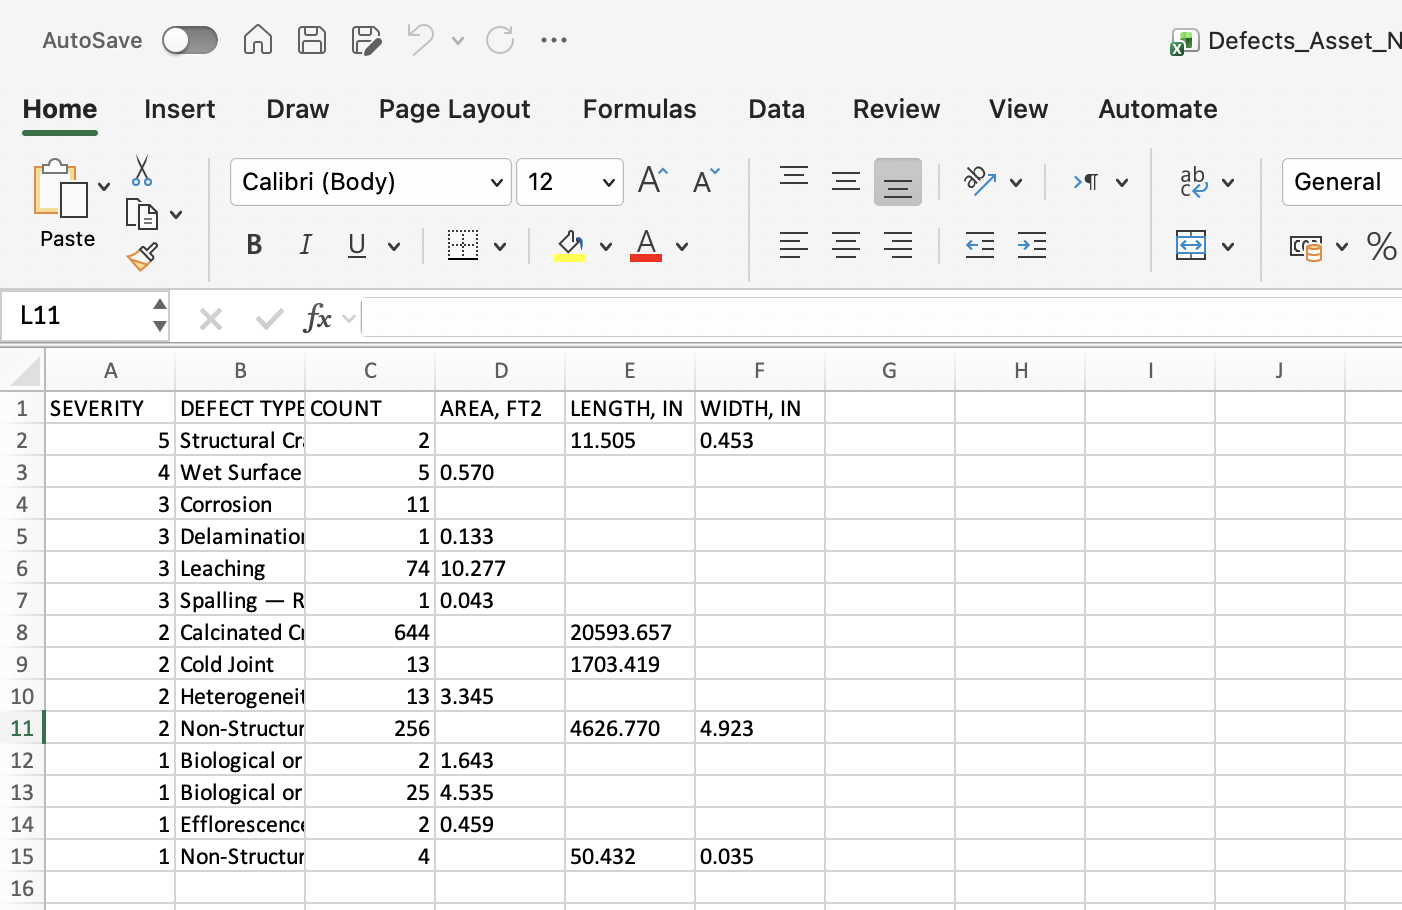Click the text direction paragraph icon
Viewport: 1402px width, 910px height.
(1086, 181)
